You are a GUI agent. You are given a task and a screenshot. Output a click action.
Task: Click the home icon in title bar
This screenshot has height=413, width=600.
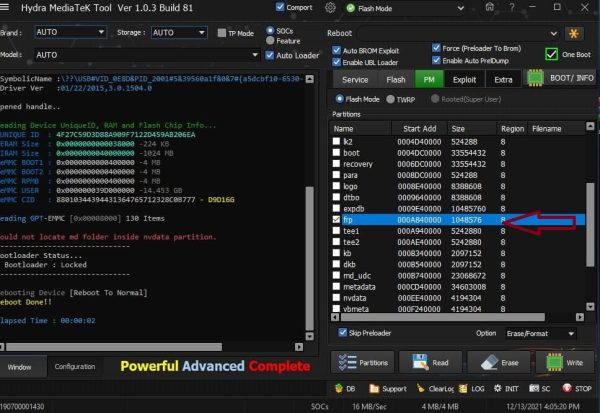click(489, 7)
